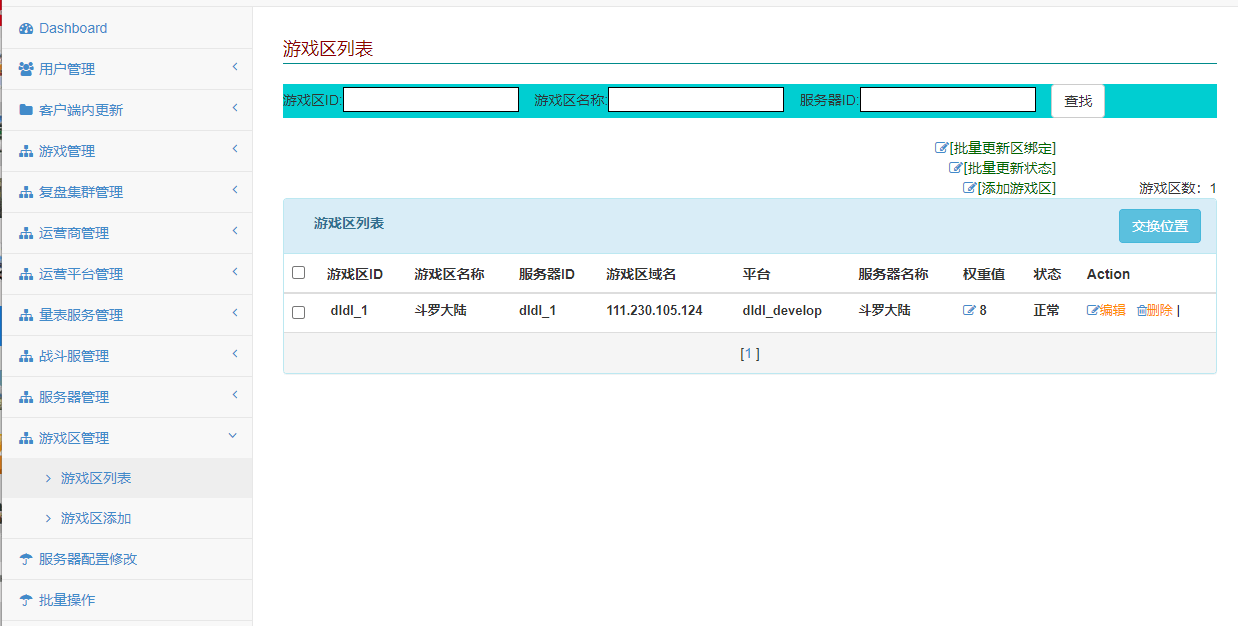Click the 删除 trash icon in Action column
1238x626 pixels.
pos(1141,311)
